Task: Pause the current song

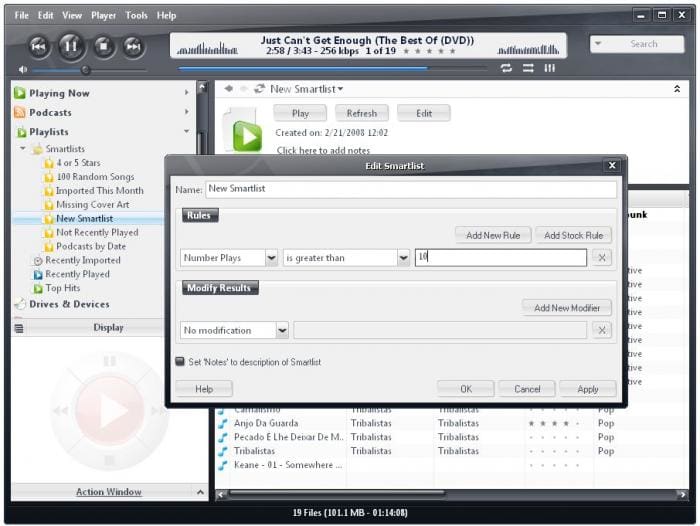Action: (x=71, y=46)
